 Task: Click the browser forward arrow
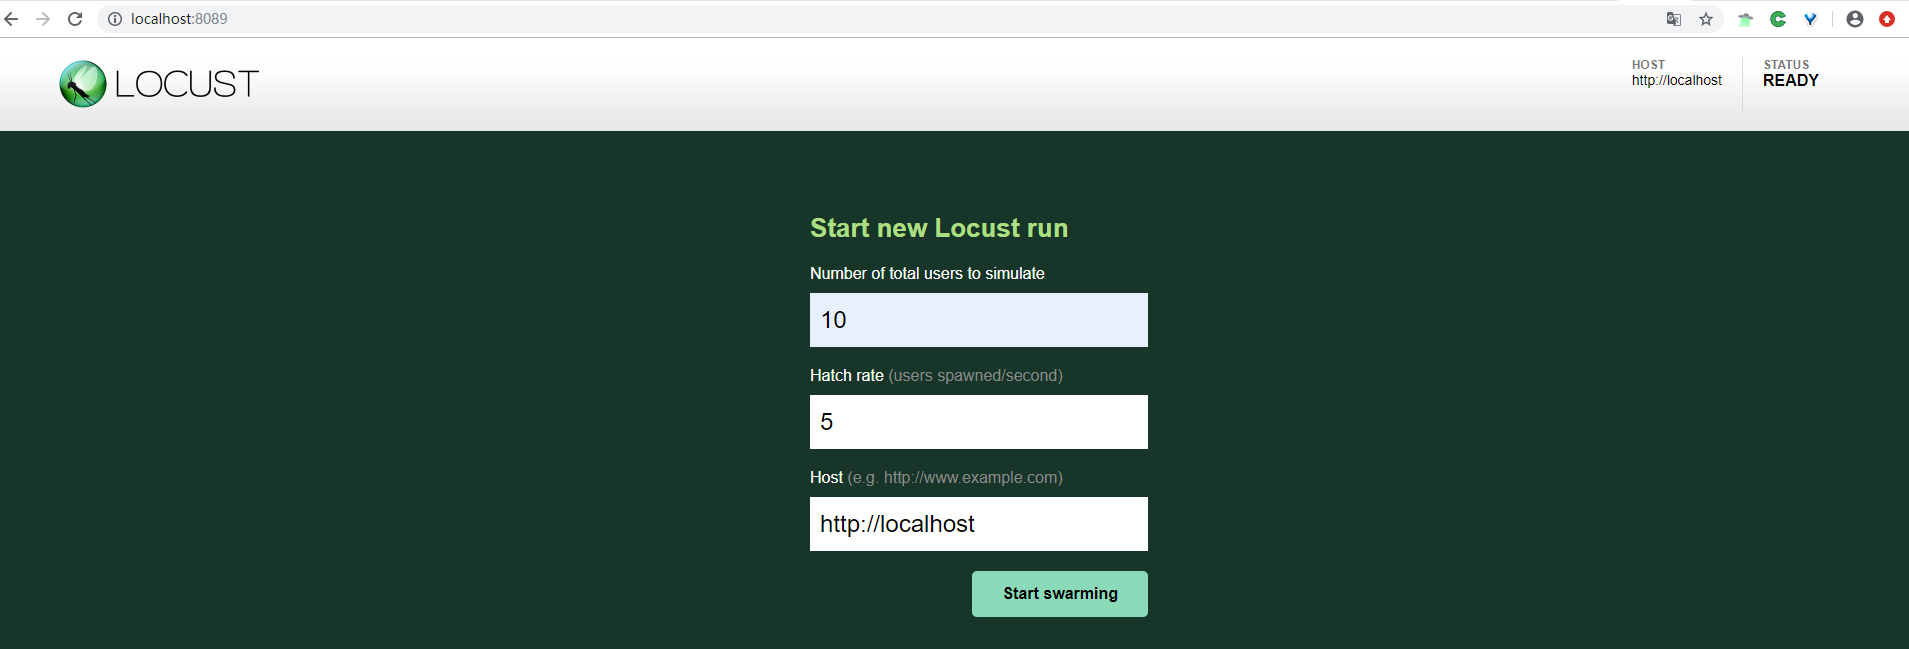[x=43, y=19]
